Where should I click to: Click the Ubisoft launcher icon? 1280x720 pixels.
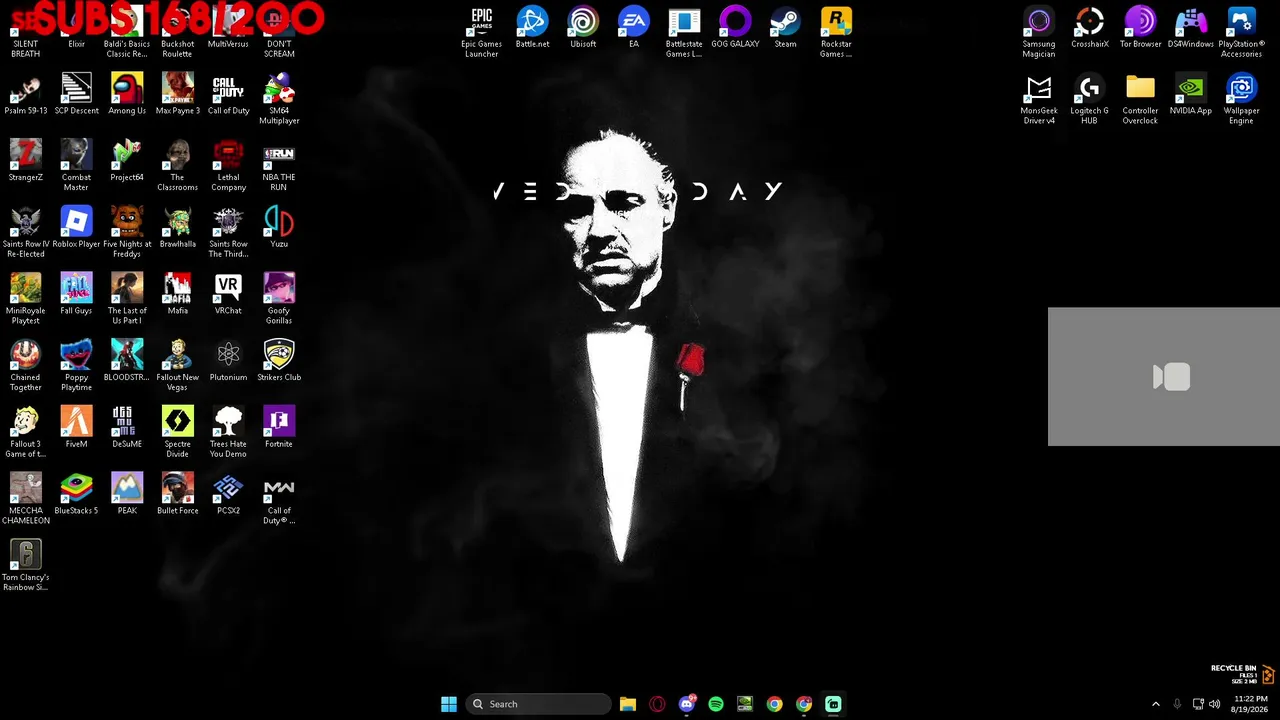[x=583, y=28]
